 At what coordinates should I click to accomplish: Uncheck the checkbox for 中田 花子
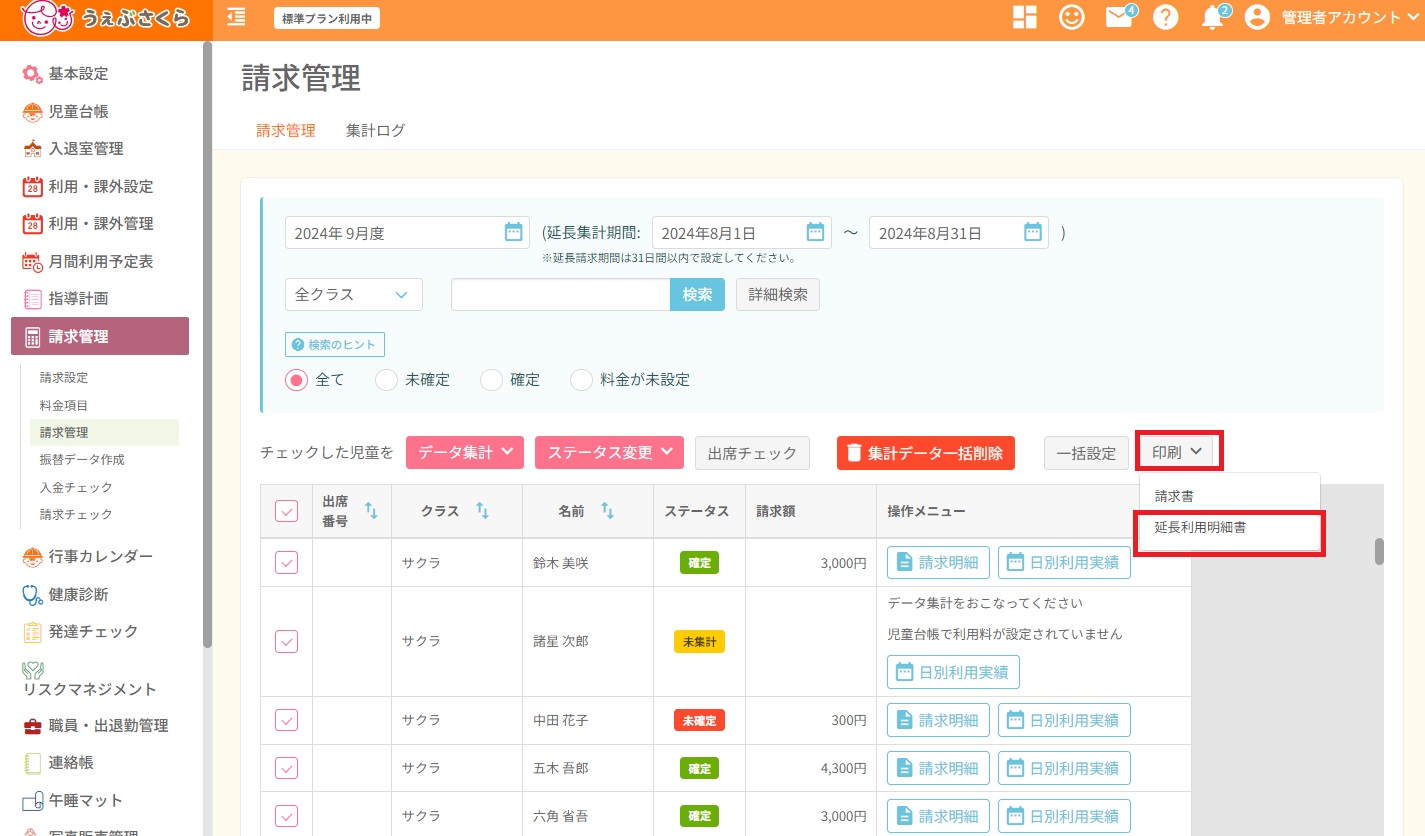pos(286,719)
